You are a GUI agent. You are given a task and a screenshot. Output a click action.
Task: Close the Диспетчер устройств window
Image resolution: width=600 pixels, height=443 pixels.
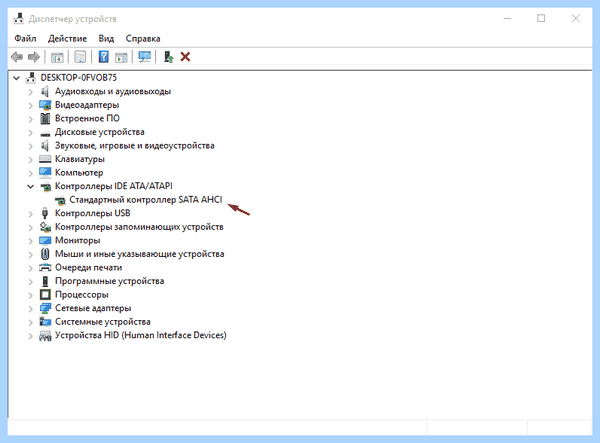tap(576, 18)
